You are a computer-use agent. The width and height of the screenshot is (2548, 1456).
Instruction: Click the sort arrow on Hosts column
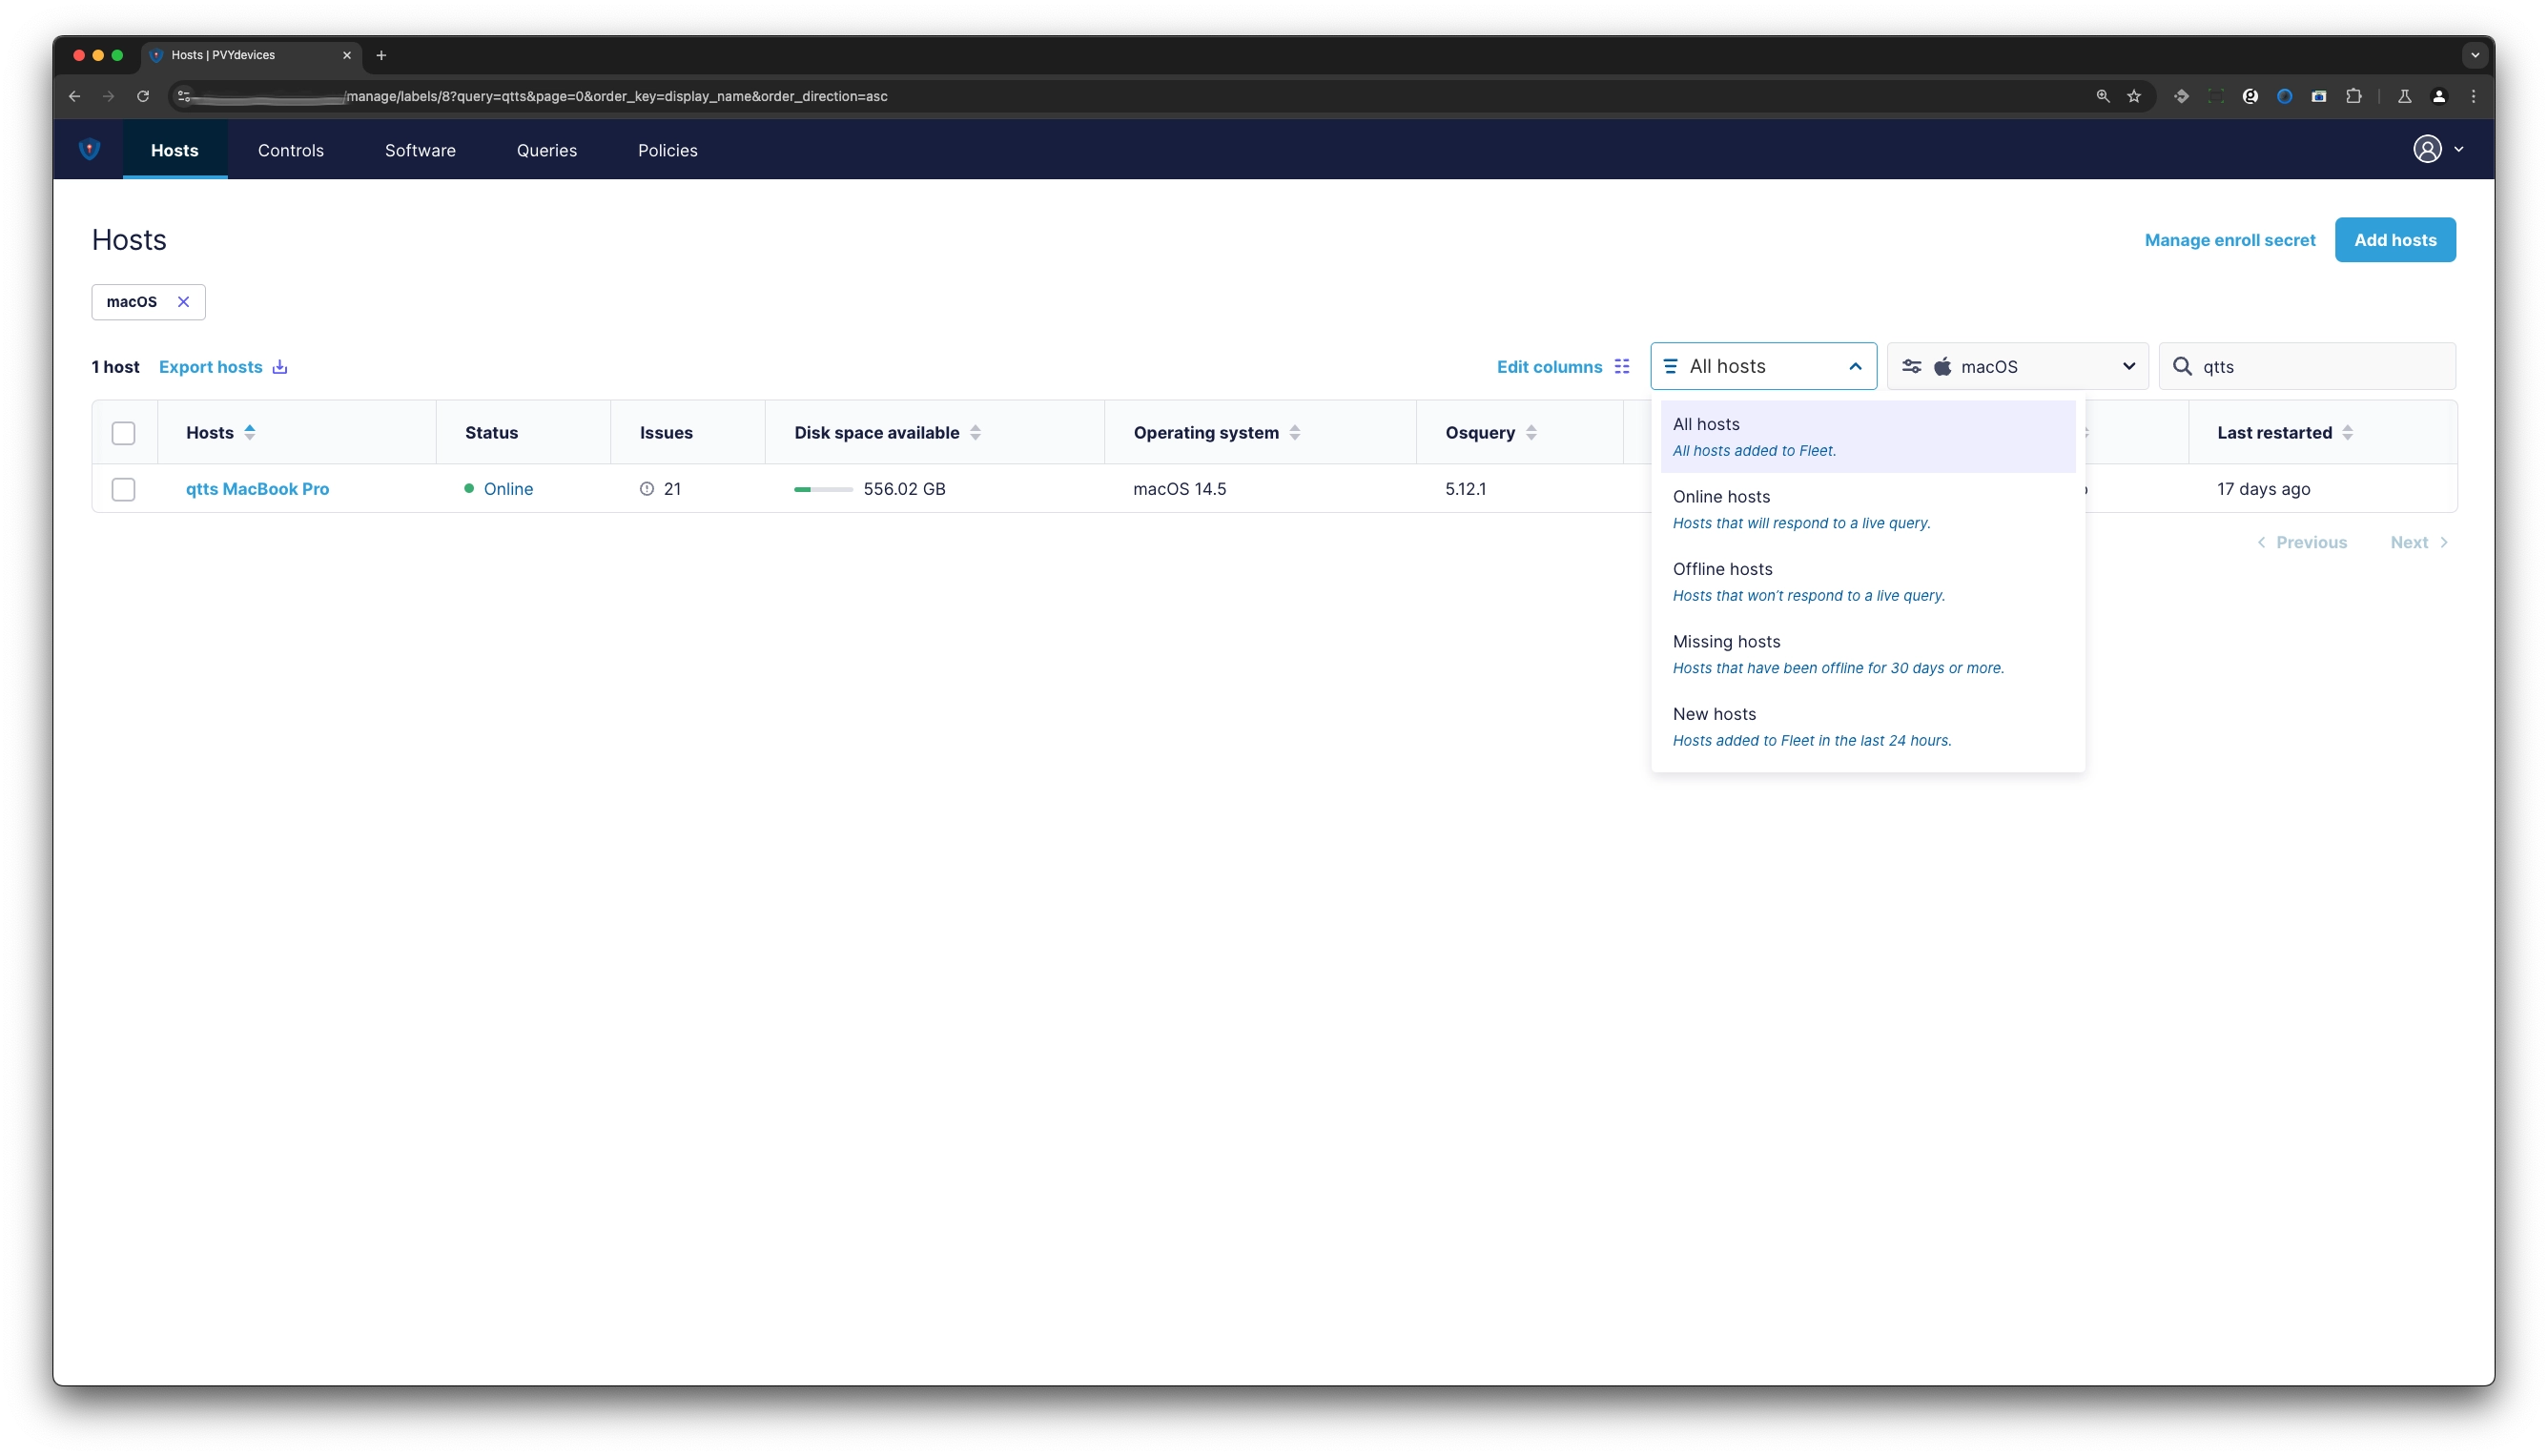250,432
